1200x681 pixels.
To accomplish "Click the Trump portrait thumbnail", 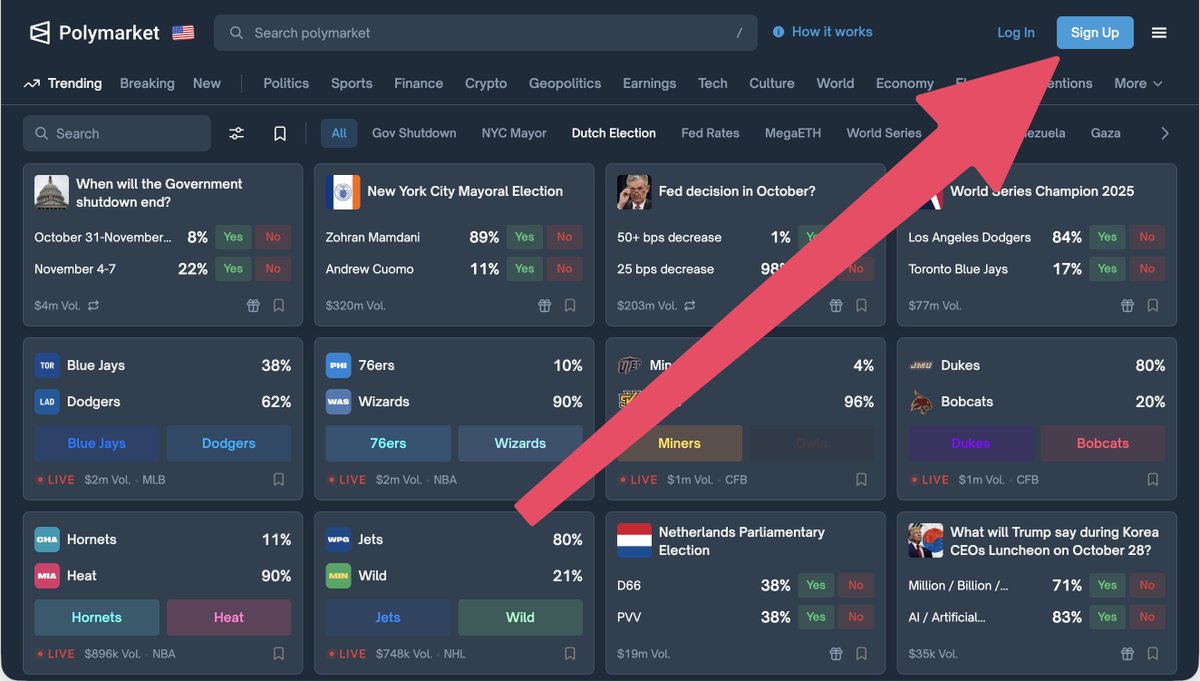I will (x=925, y=540).
